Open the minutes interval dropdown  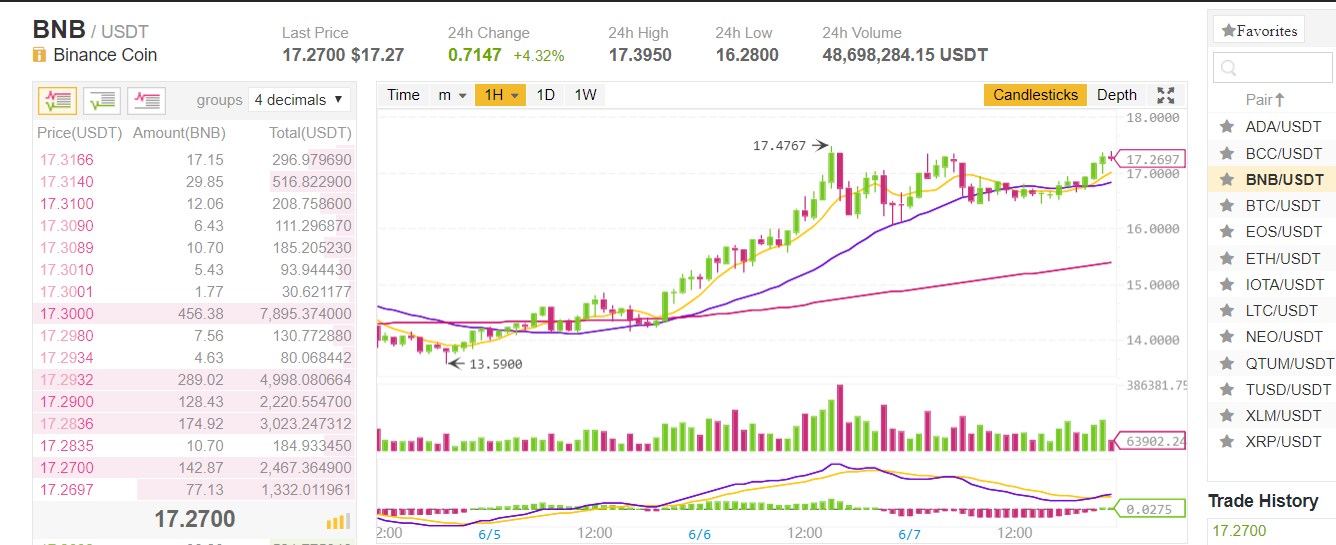coord(452,95)
